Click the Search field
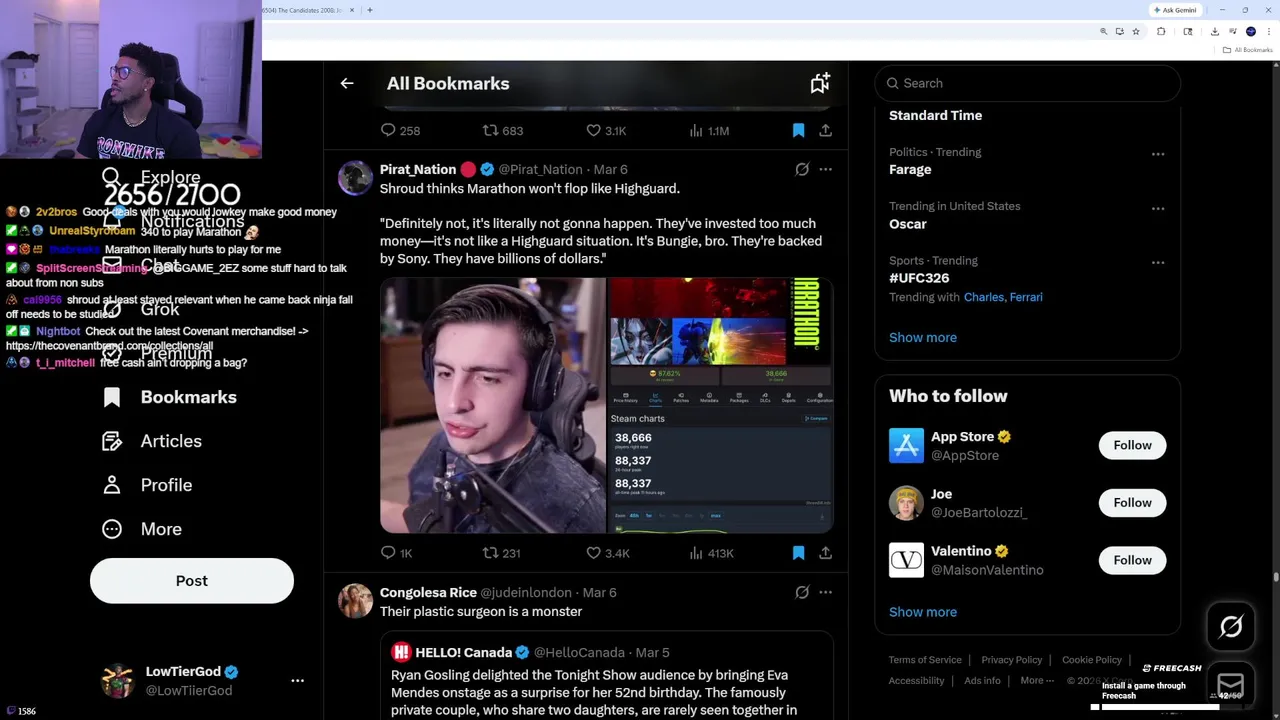1280x720 pixels. [x=1028, y=84]
